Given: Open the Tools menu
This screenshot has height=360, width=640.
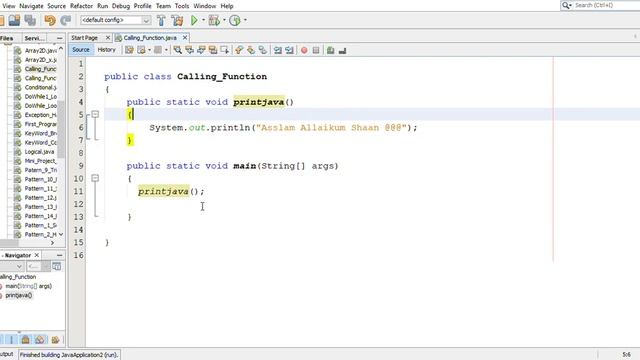Looking at the screenshot, I should tap(182, 6).
